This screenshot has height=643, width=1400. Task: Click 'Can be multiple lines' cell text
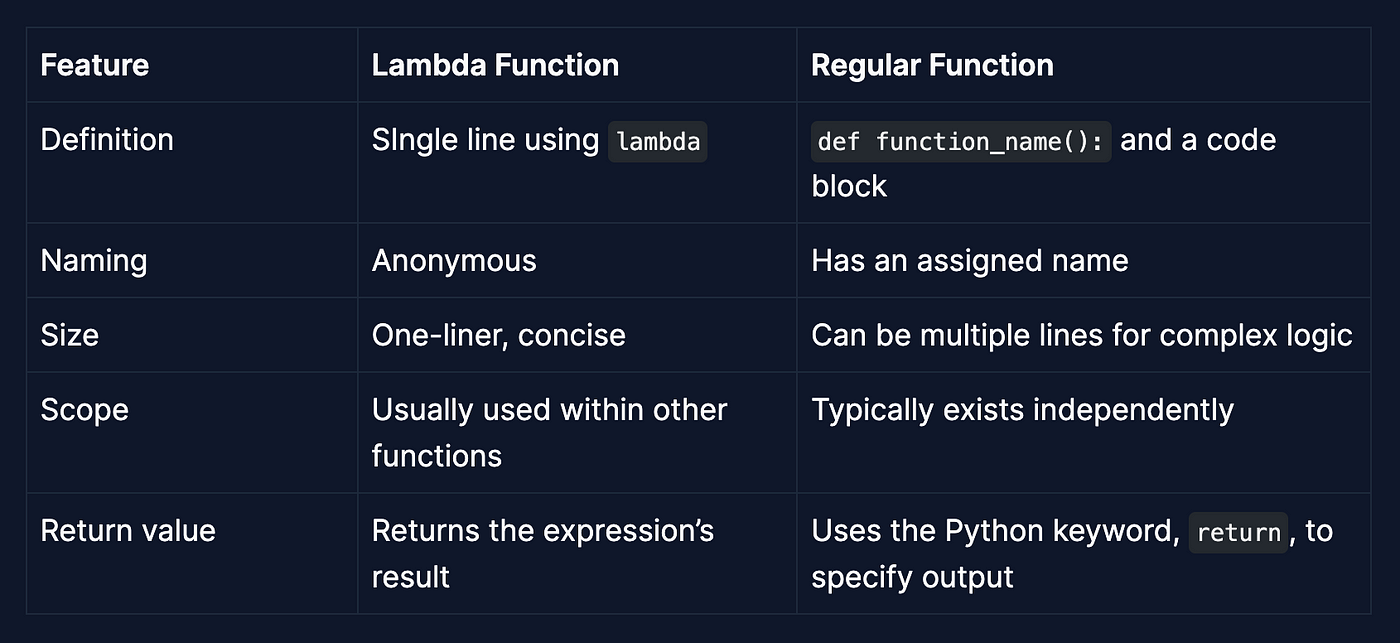point(1082,334)
